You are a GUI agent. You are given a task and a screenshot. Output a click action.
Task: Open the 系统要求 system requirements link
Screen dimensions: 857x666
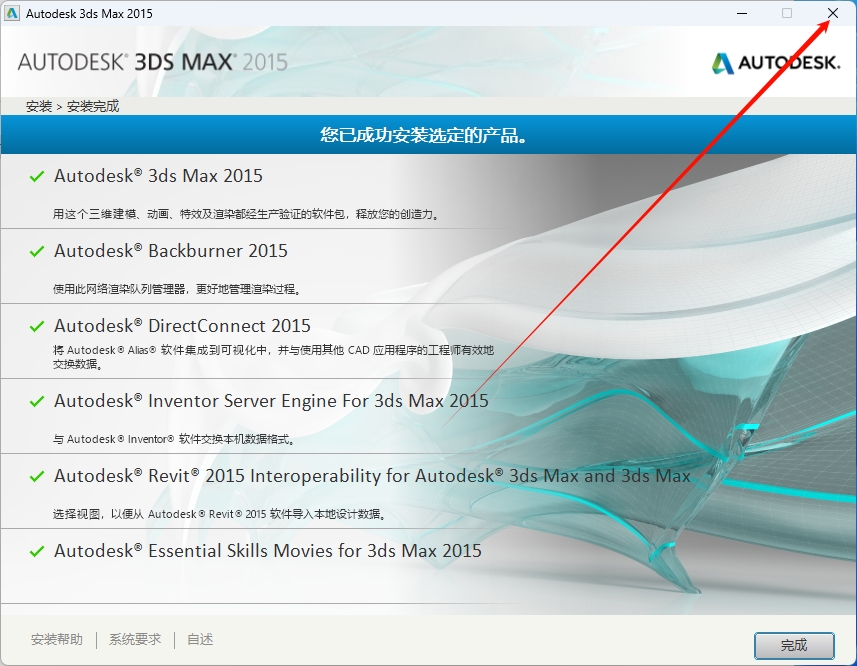134,639
